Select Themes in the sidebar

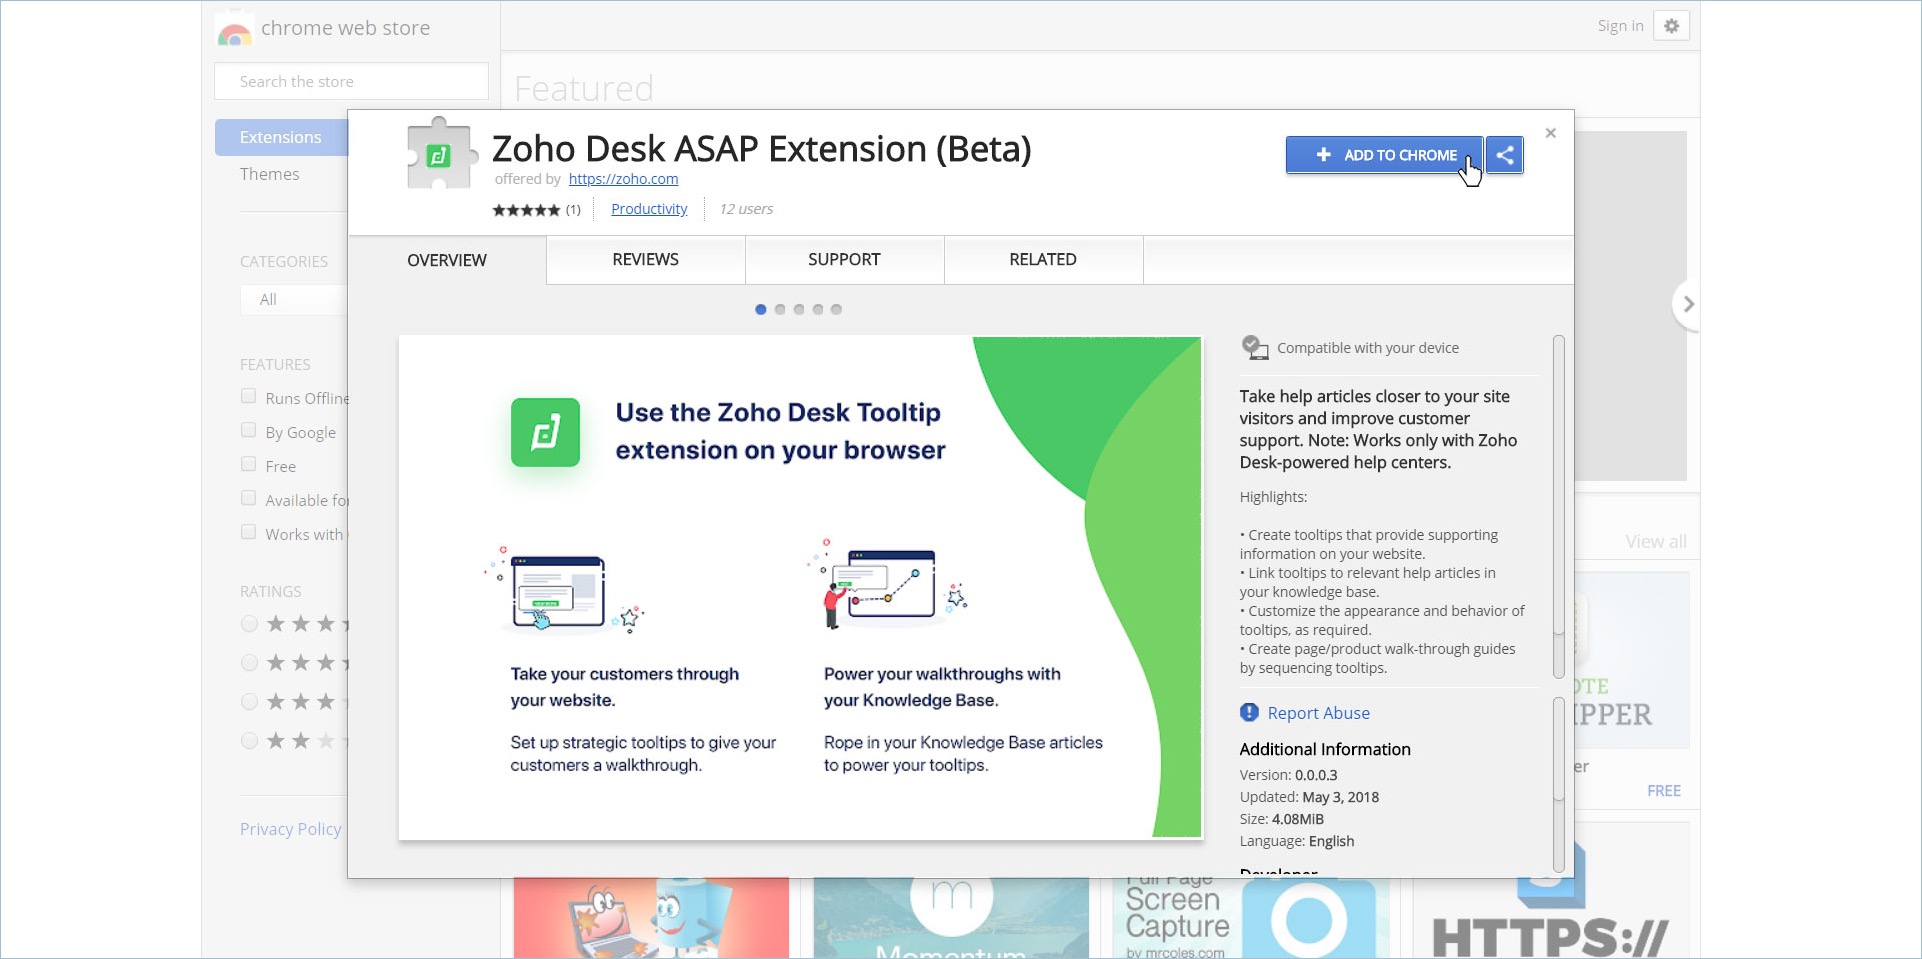[x=269, y=174]
